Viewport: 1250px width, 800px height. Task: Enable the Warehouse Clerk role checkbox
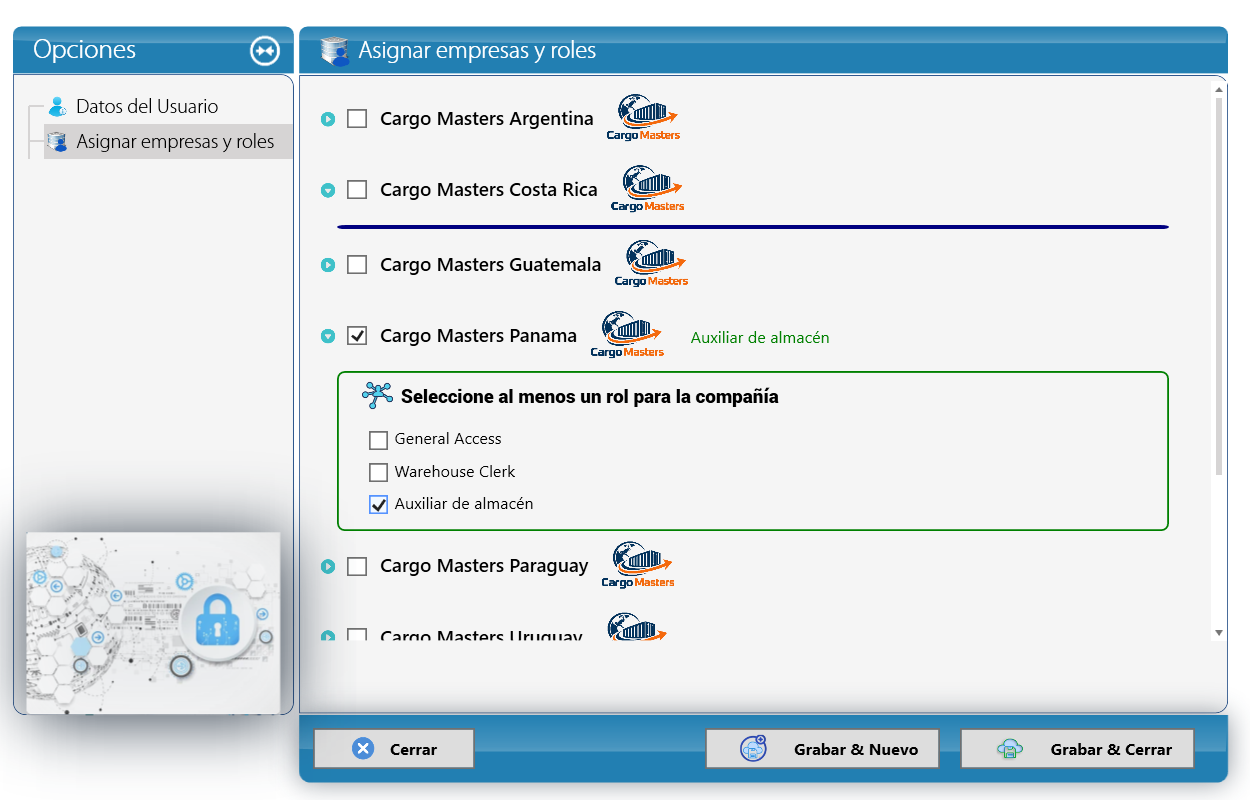click(378, 472)
